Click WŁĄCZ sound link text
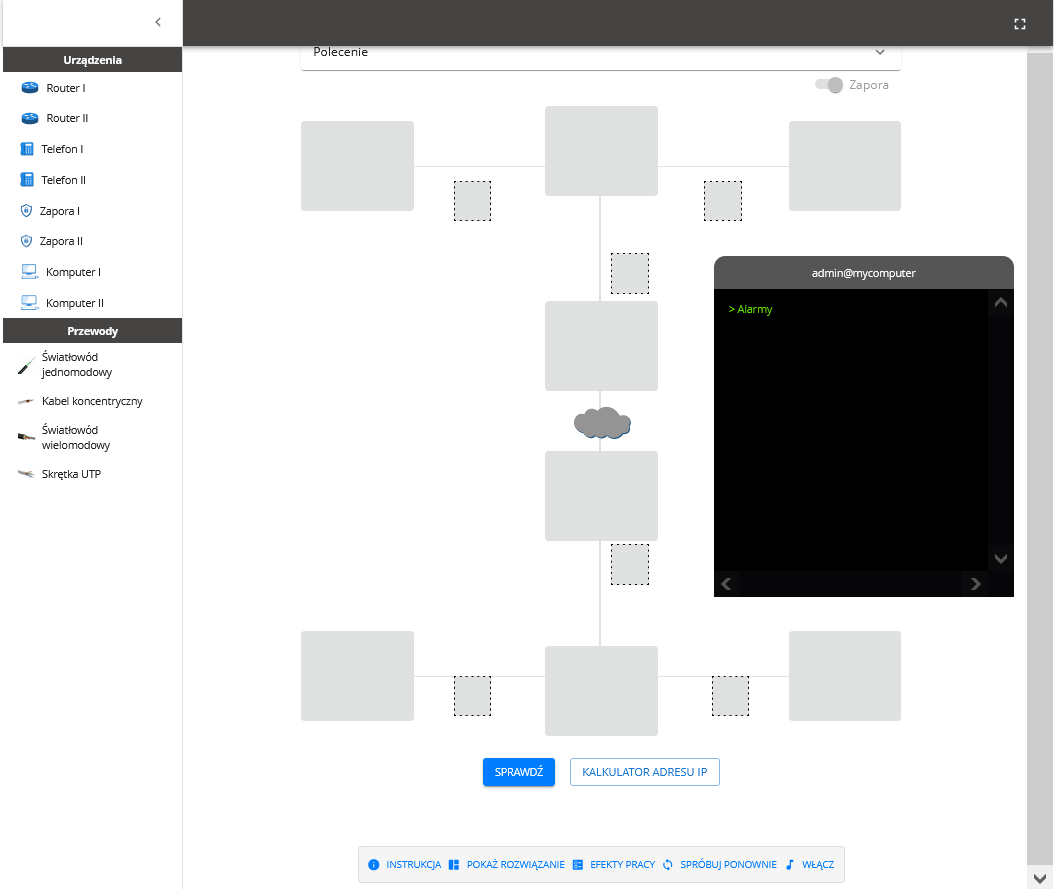 [x=817, y=865]
